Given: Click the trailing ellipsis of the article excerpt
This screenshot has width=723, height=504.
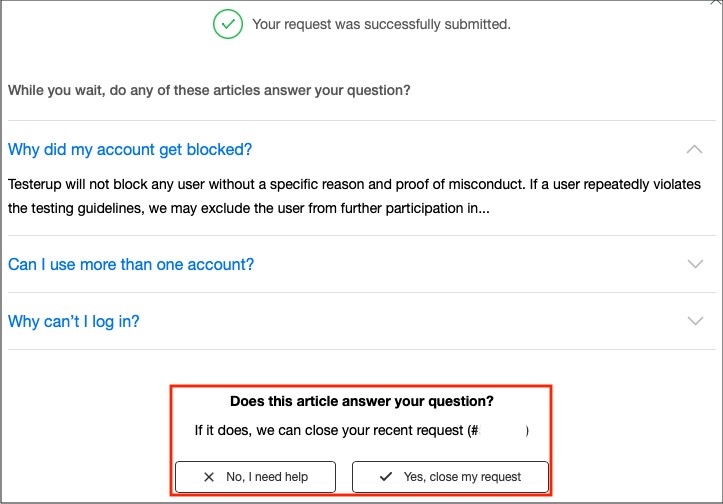Looking at the screenshot, I should (484, 208).
